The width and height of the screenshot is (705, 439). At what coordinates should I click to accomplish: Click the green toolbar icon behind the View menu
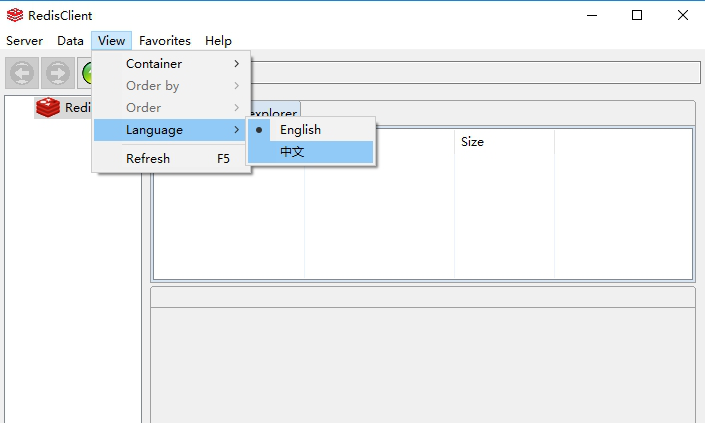pos(85,73)
